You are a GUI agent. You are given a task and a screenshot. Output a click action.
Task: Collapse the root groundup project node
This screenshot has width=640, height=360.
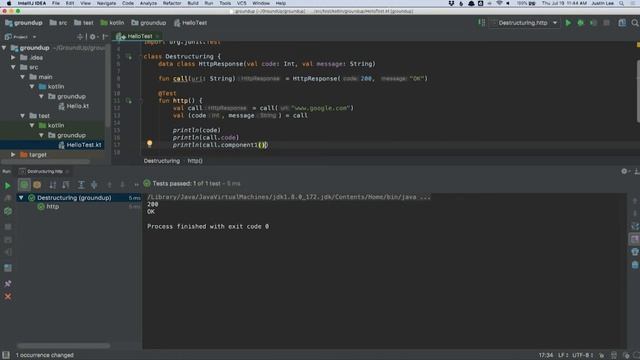(4, 48)
